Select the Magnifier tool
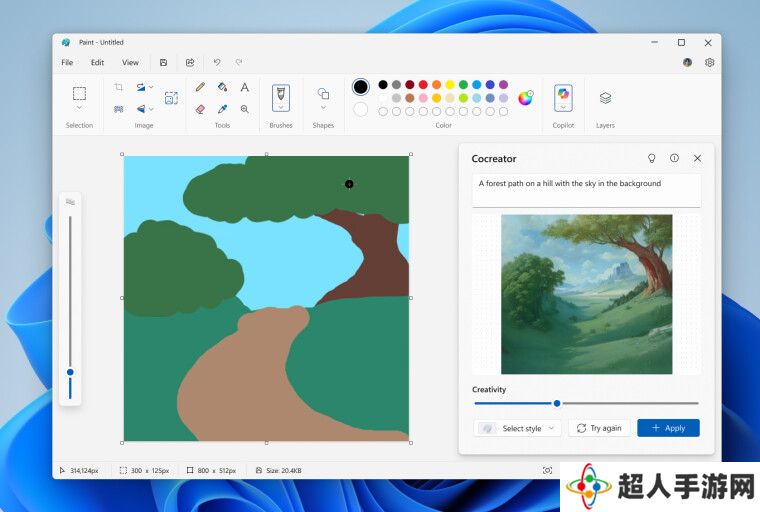 [x=245, y=109]
